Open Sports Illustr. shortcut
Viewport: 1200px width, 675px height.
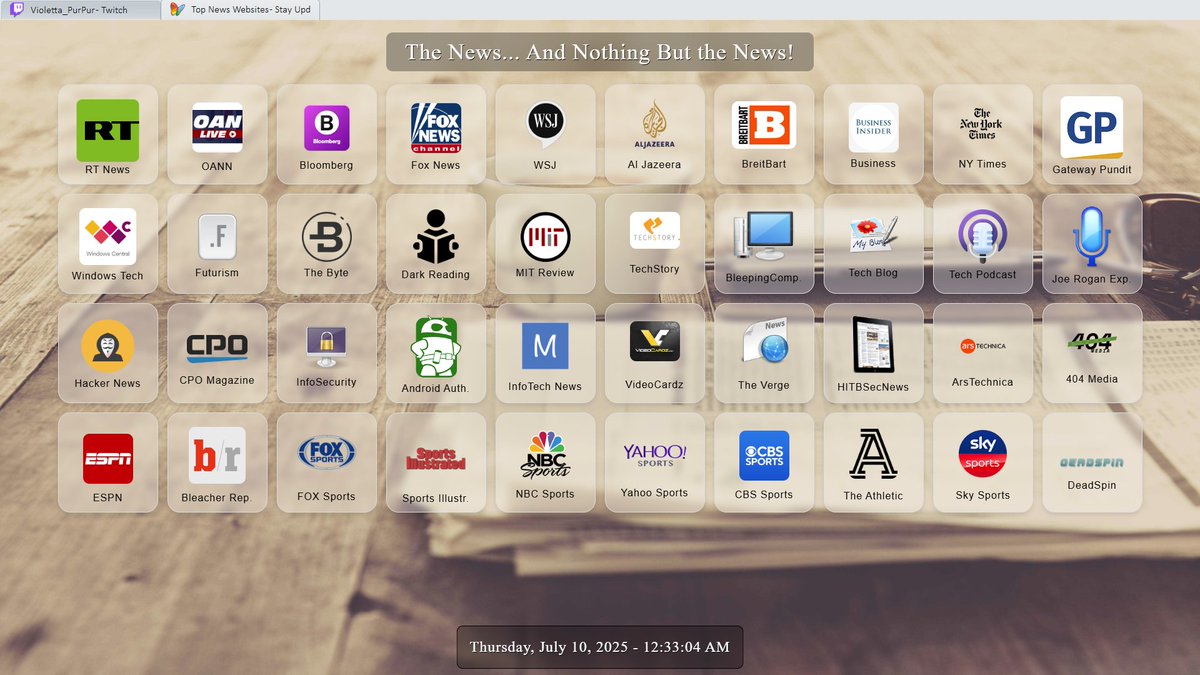(436, 463)
